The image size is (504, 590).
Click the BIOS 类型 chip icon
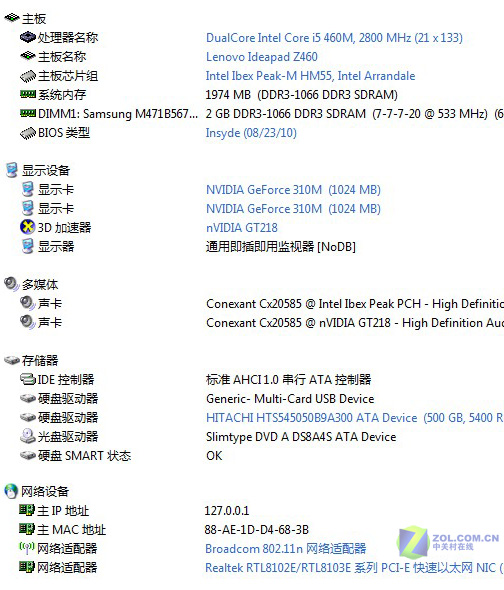pyautogui.click(x=28, y=133)
